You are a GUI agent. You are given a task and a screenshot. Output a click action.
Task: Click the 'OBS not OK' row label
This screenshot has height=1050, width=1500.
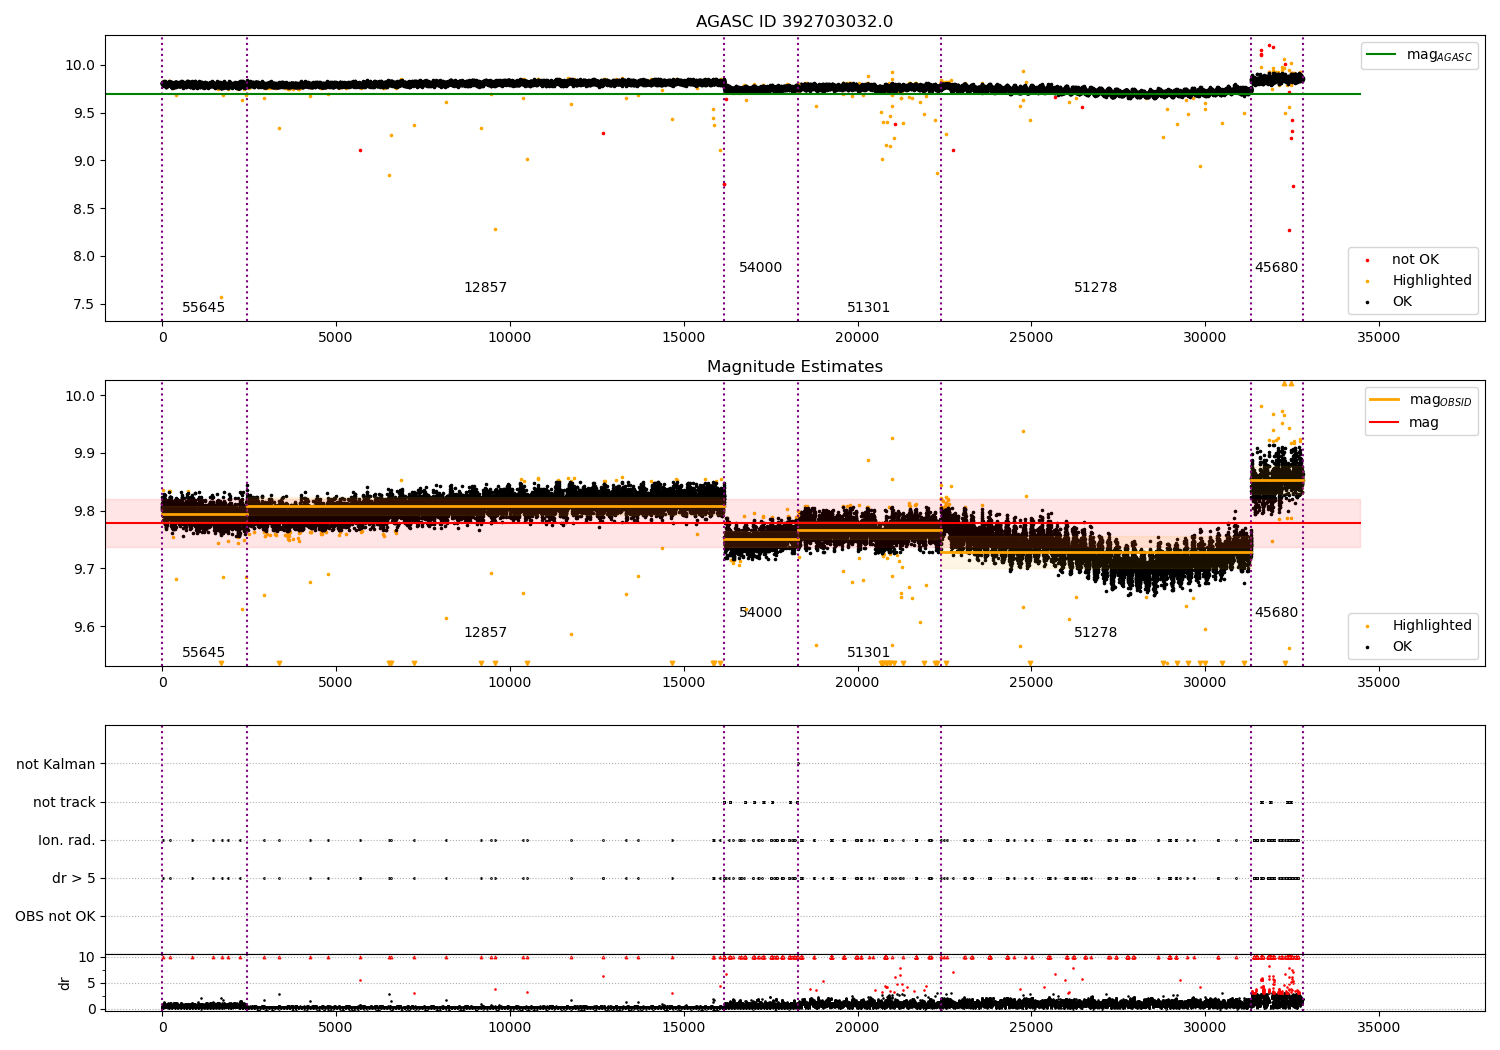tap(56, 917)
